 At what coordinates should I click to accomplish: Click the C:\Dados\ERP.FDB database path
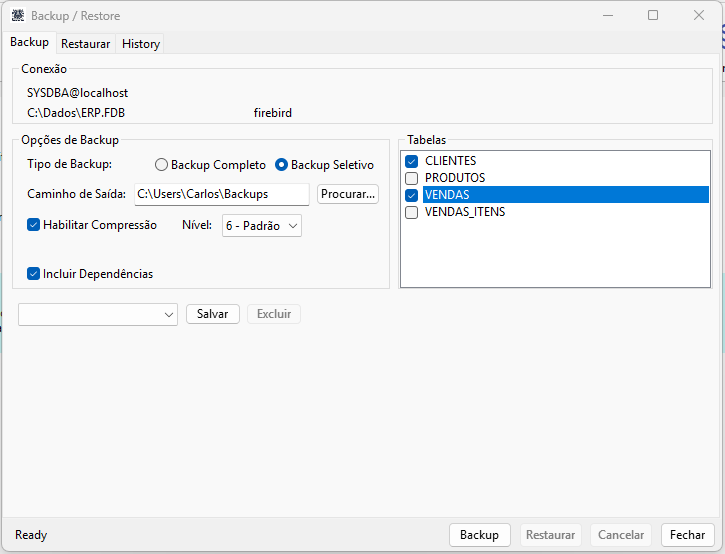(76, 113)
